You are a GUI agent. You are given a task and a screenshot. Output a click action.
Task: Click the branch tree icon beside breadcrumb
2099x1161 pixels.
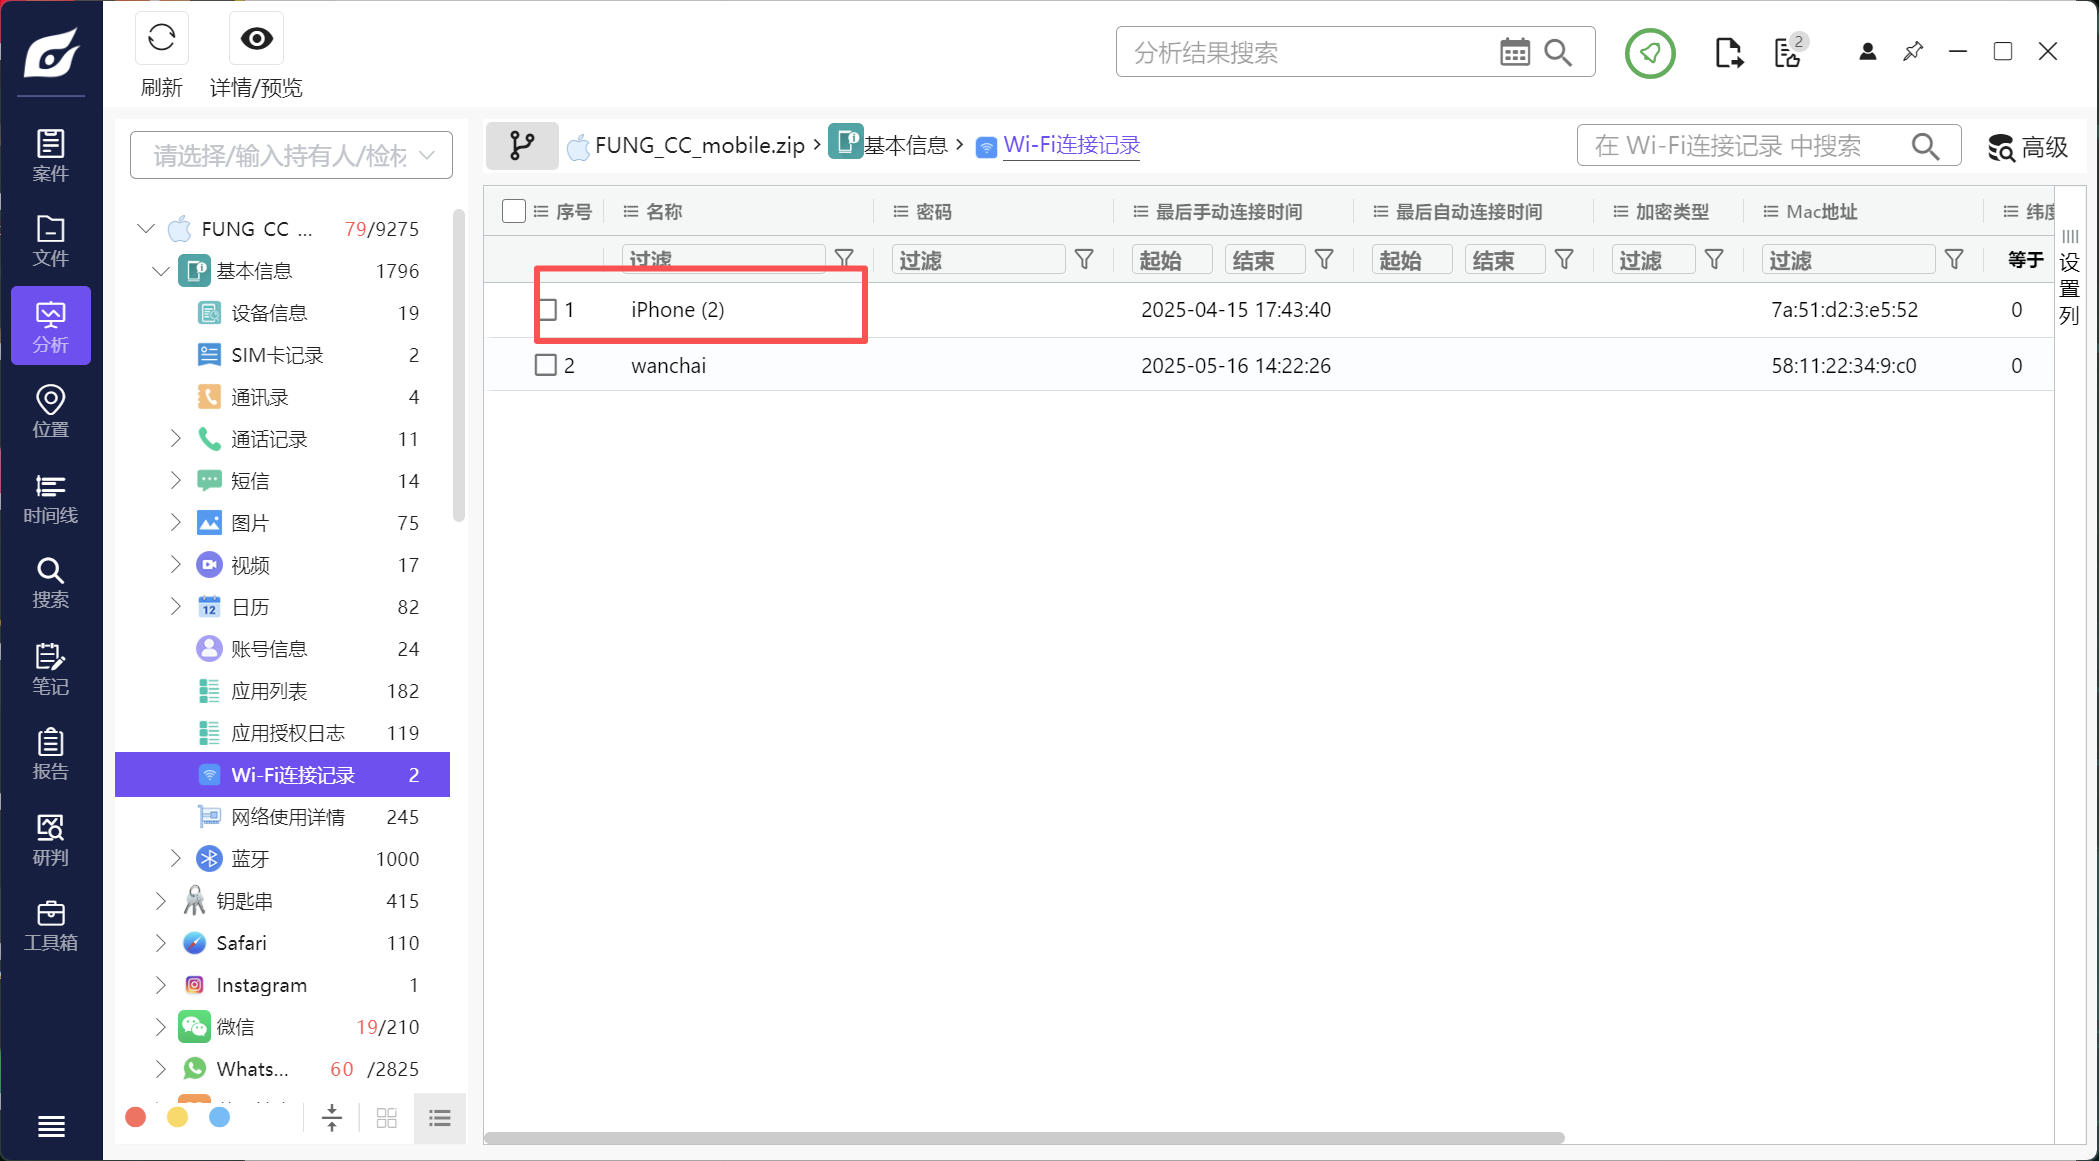coord(522,146)
